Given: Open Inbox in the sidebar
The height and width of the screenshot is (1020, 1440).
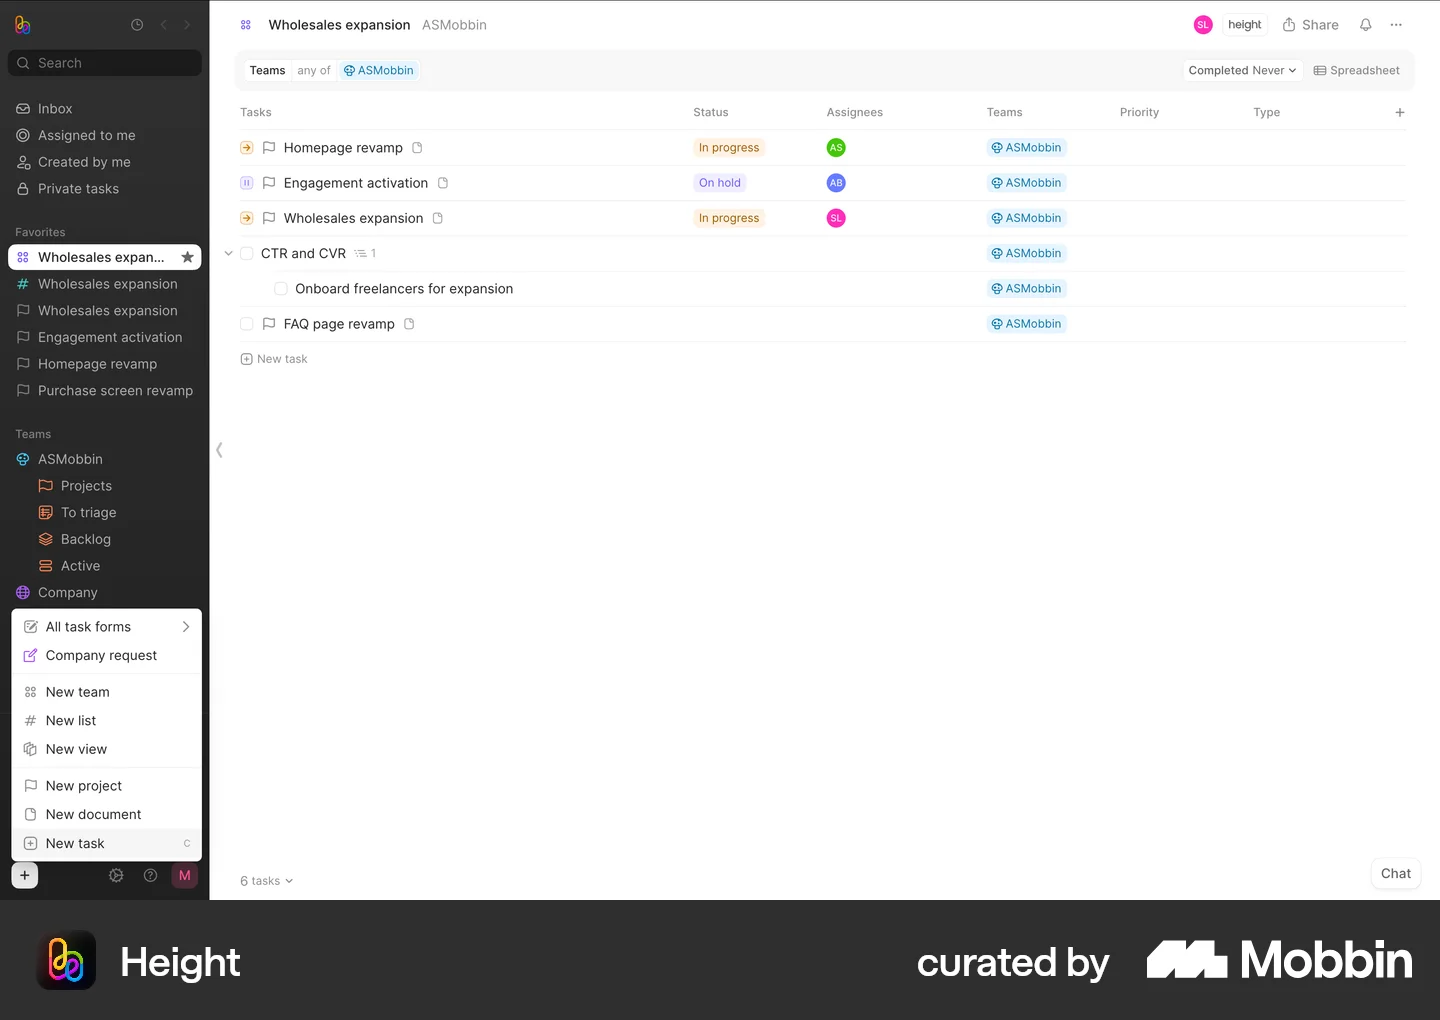Looking at the screenshot, I should [x=105, y=109].
